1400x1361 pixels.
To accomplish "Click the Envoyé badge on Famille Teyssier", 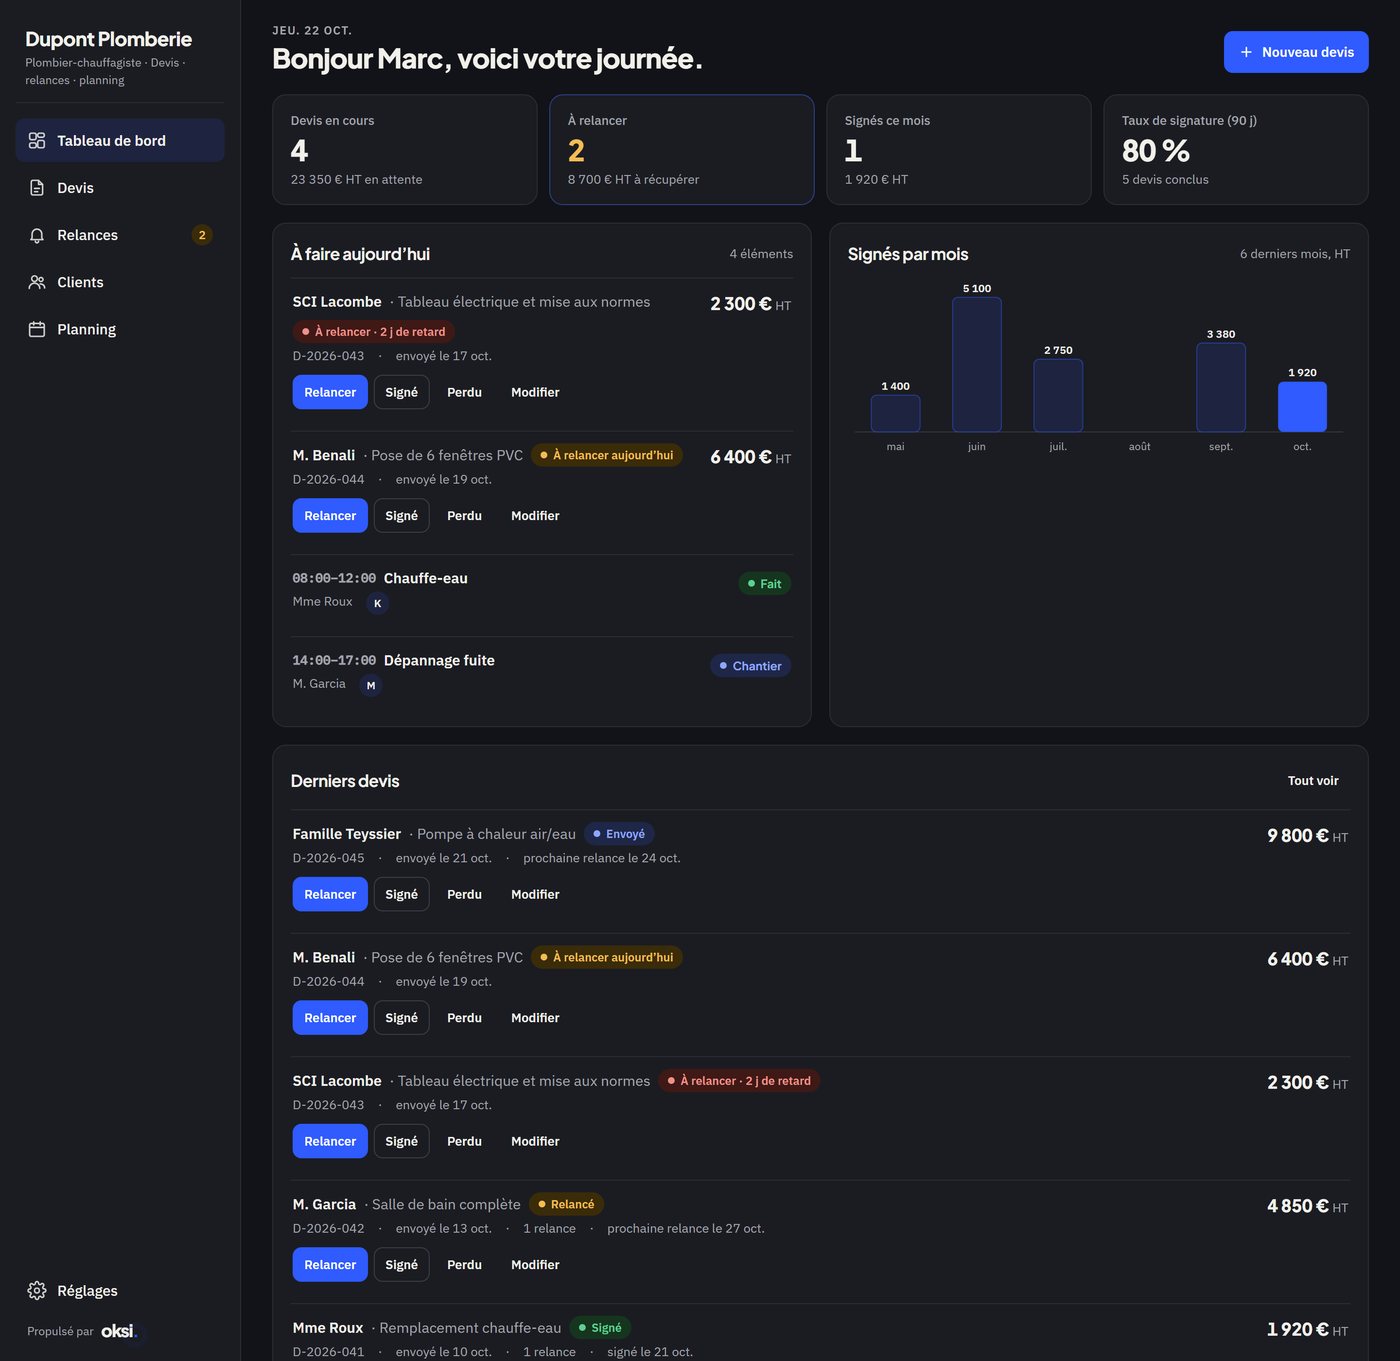I will coord(619,834).
